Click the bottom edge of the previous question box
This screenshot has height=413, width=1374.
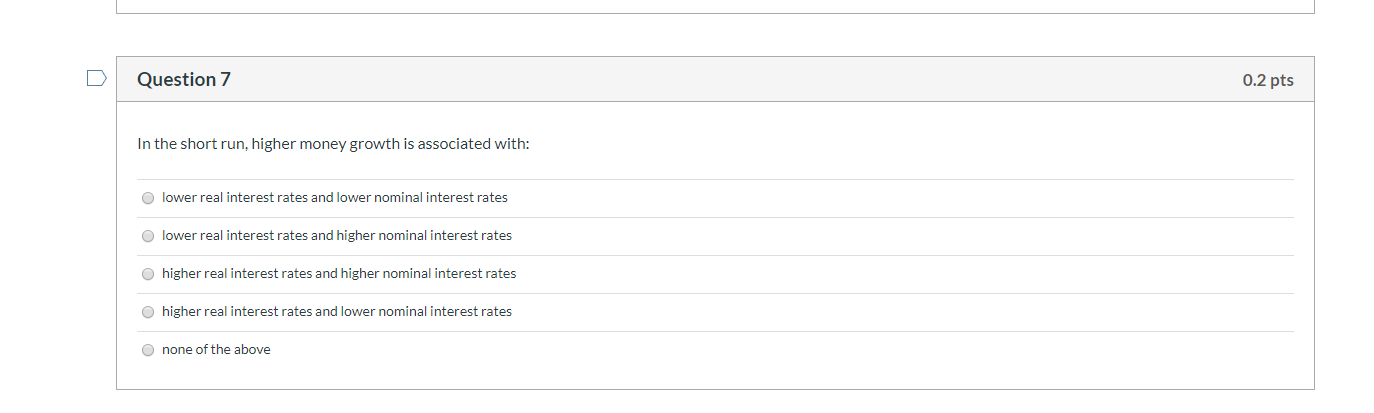click(715, 12)
